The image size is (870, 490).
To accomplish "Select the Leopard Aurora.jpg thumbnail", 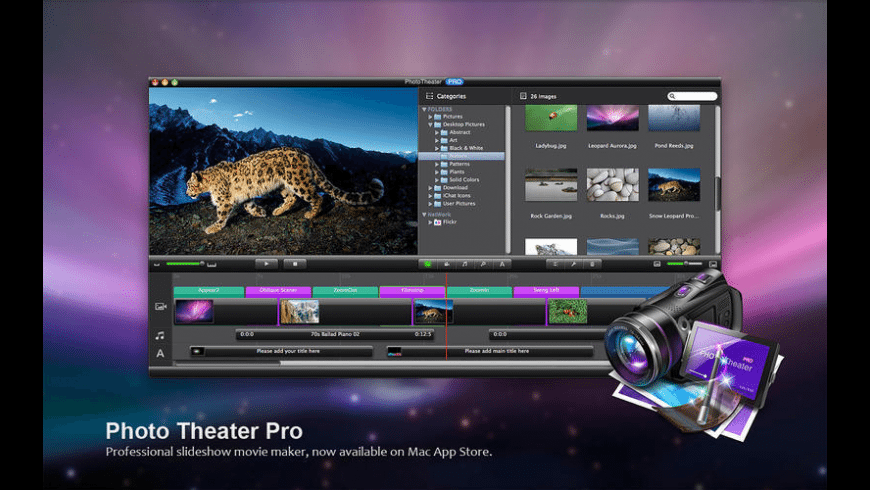I will coord(613,118).
